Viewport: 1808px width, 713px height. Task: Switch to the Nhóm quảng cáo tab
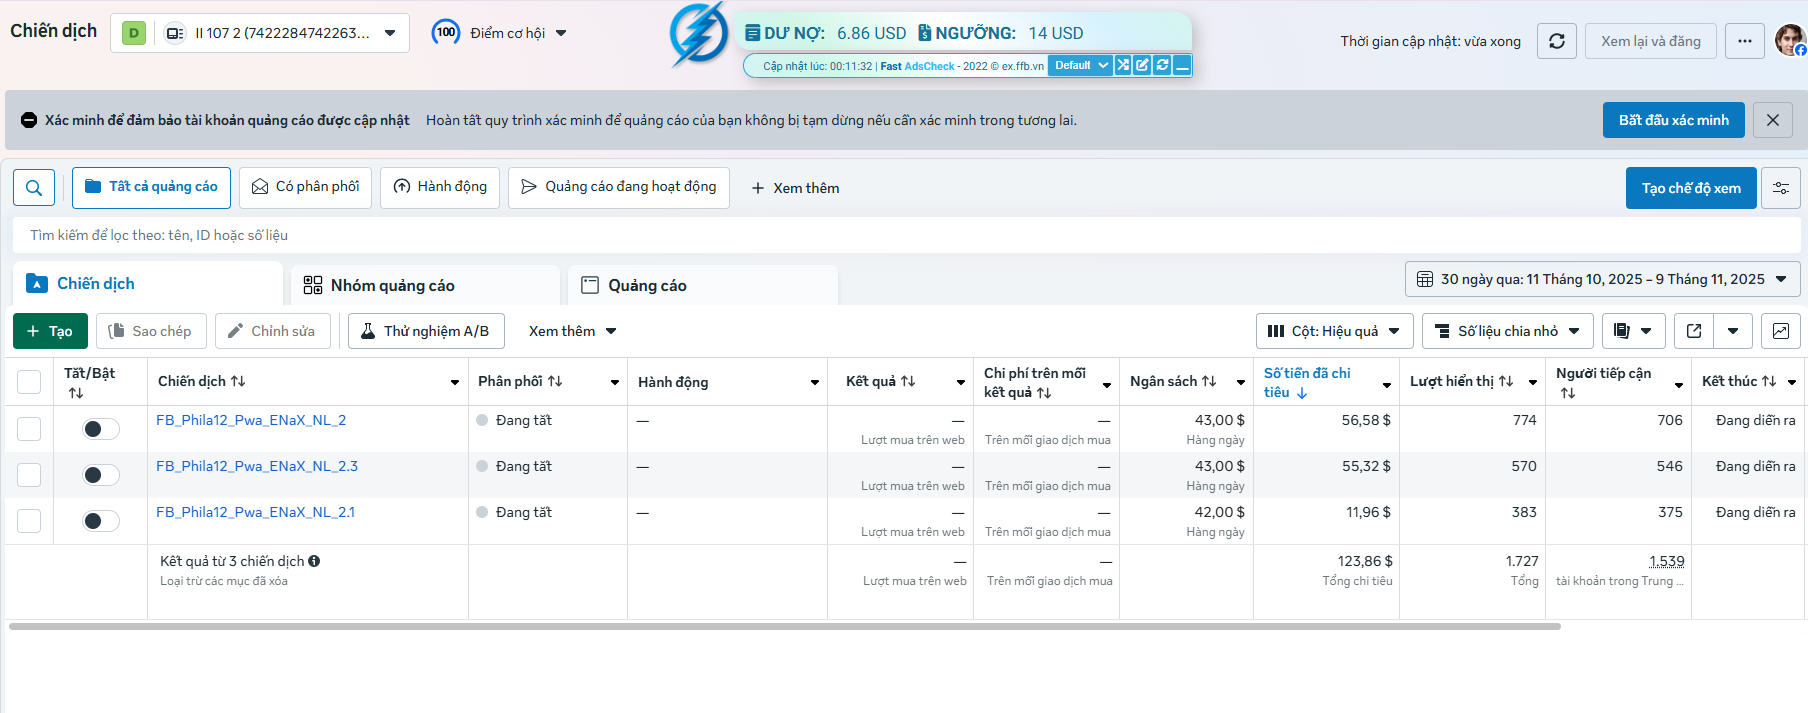[425, 285]
